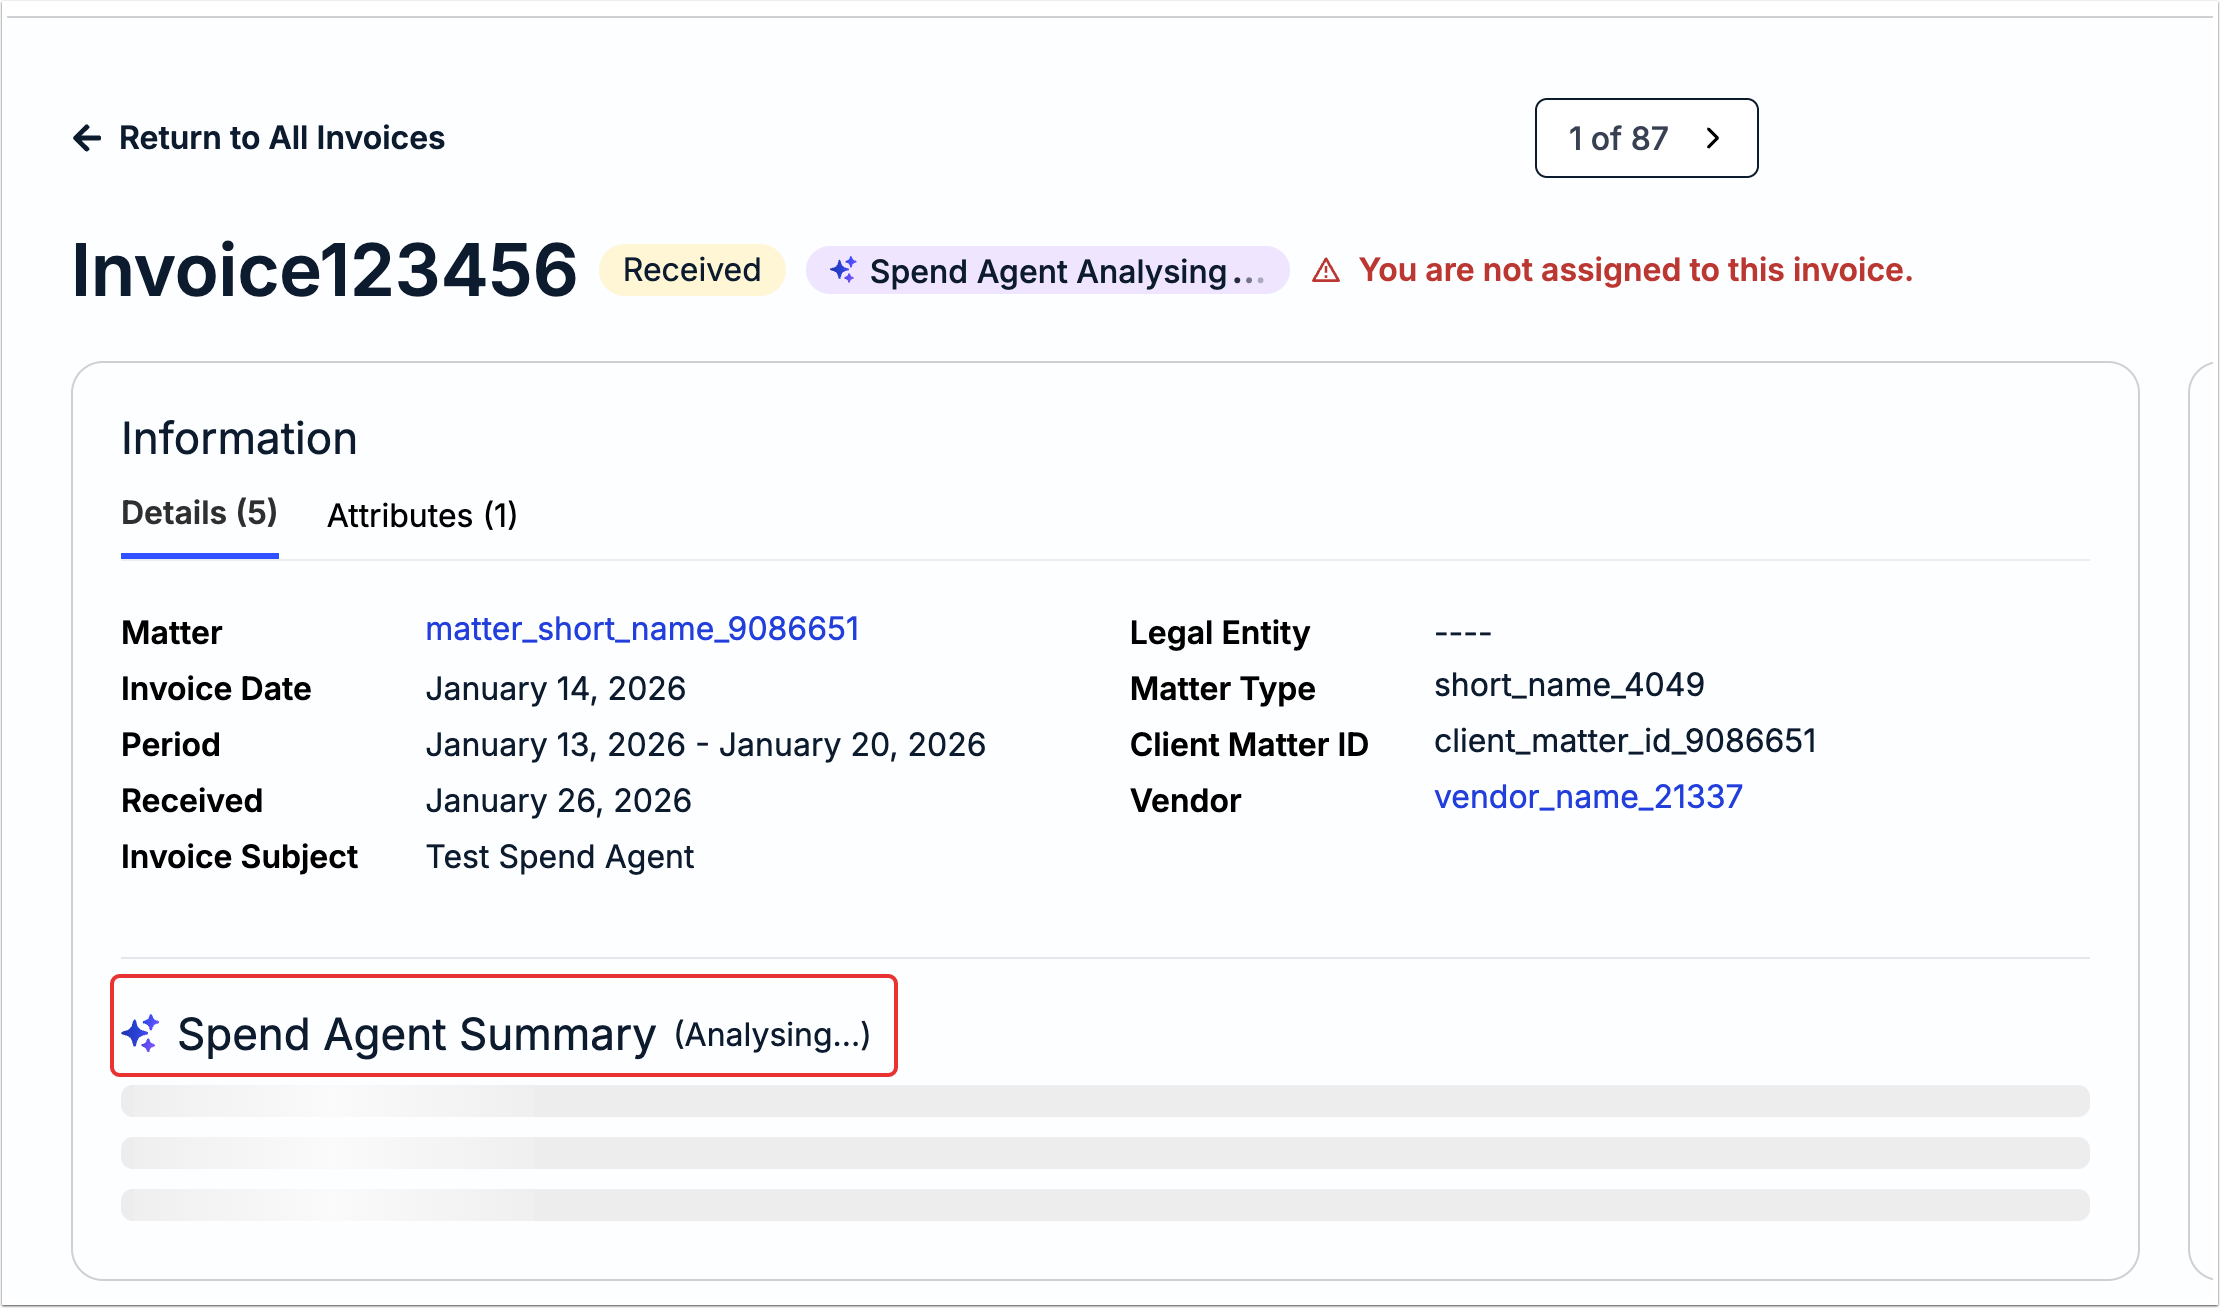Click the Invoice123456 title
The width and height of the screenshot is (2220, 1308).
(325, 270)
